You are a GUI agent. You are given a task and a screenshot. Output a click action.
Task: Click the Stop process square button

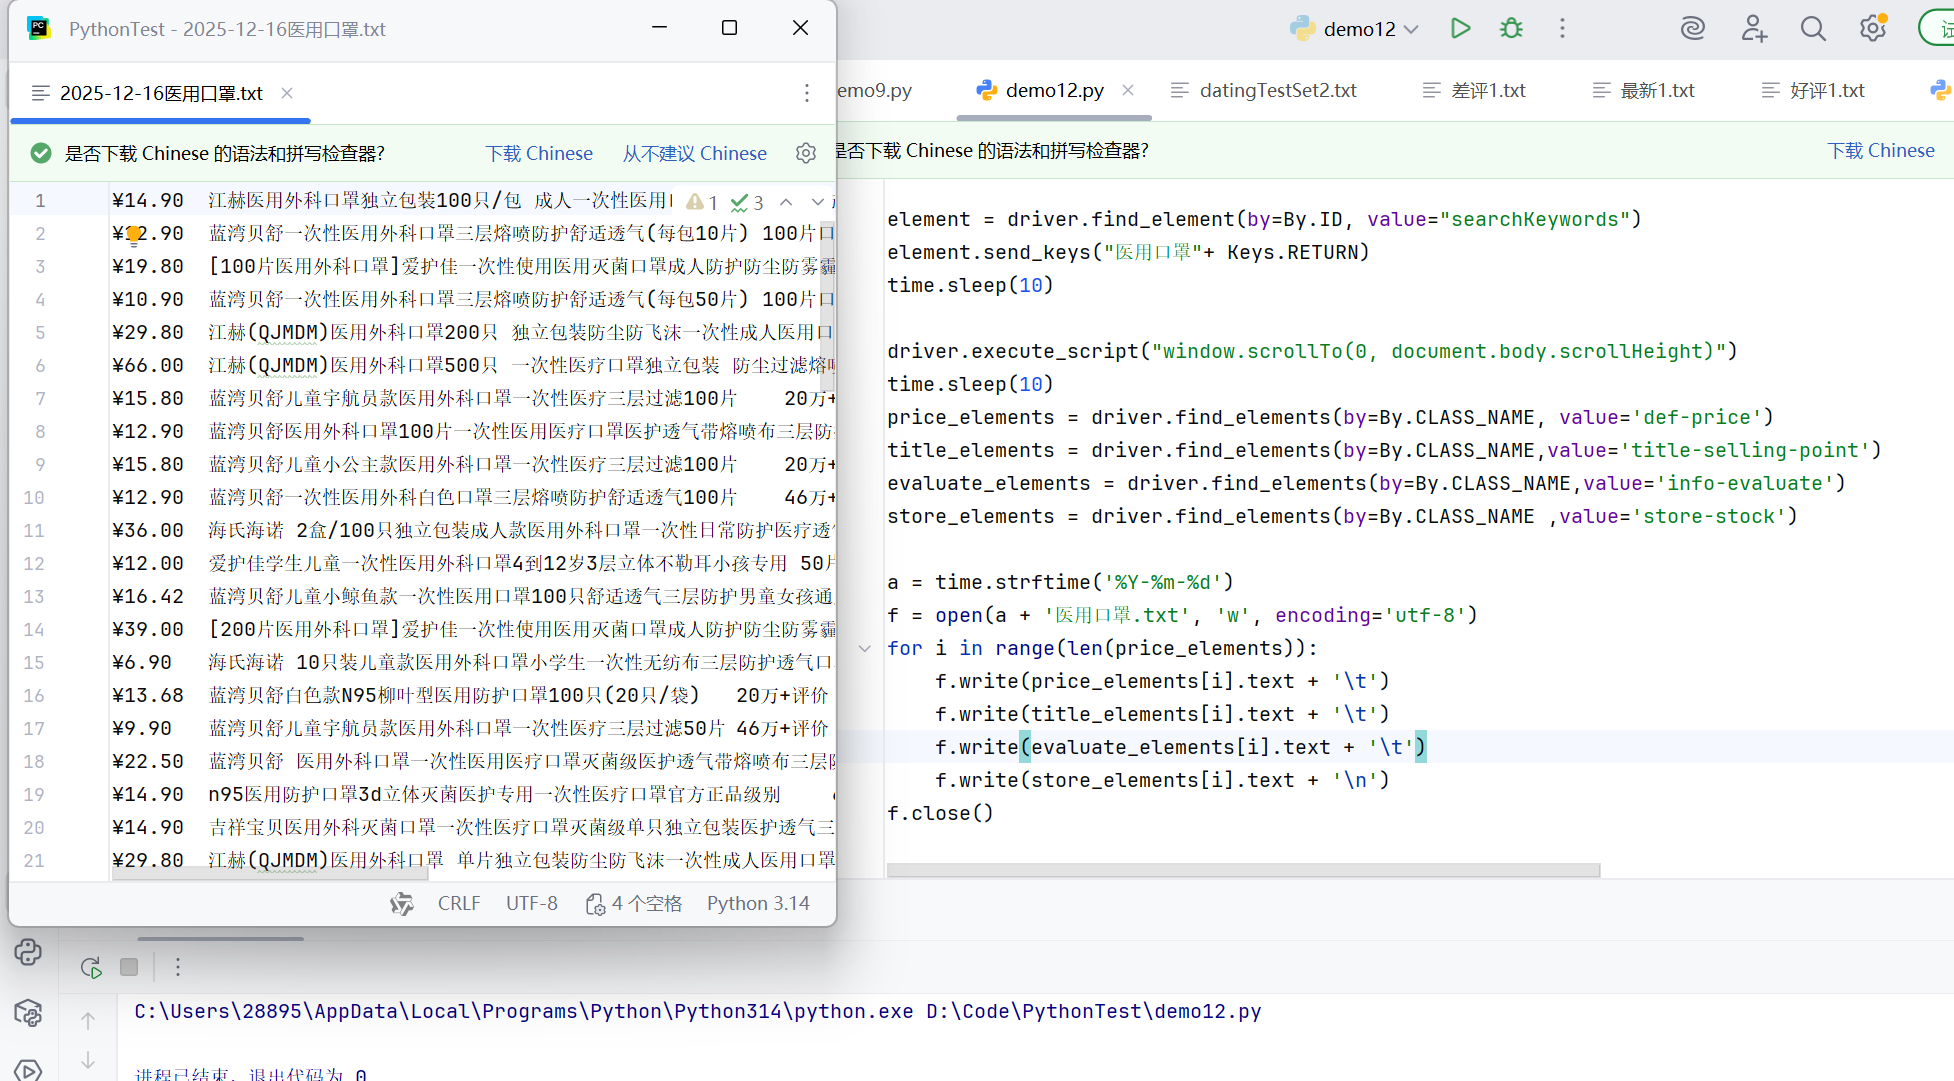pyautogui.click(x=129, y=967)
